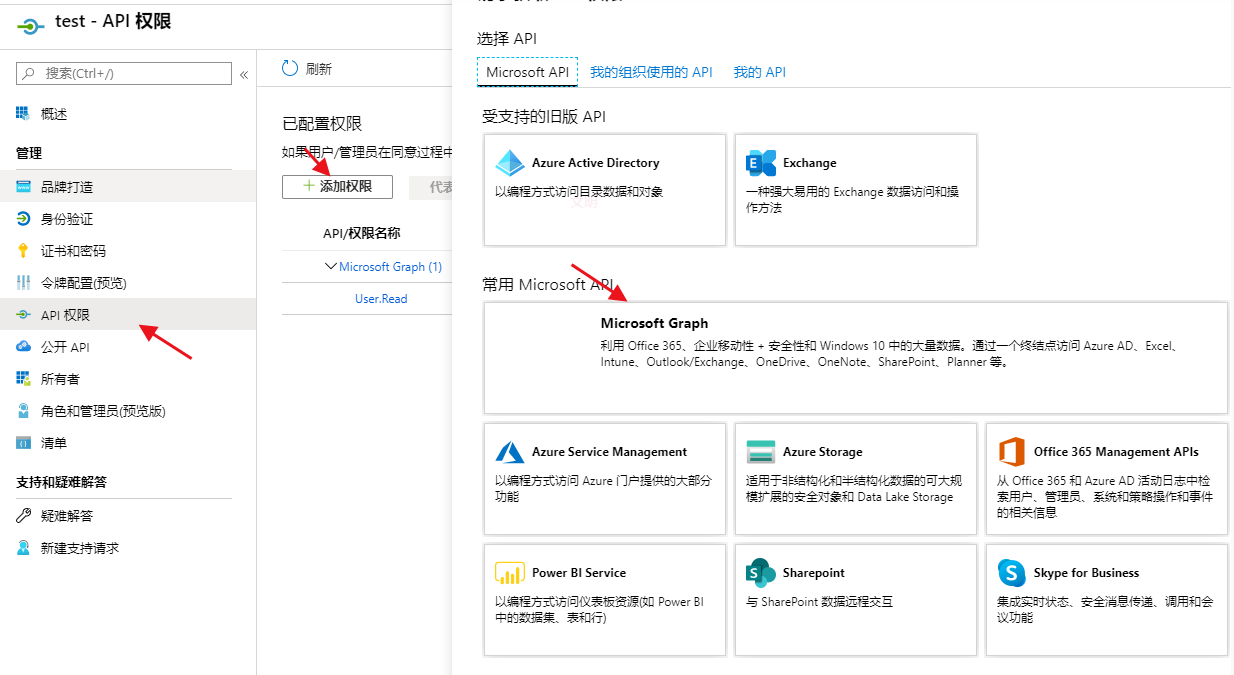The width and height of the screenshot is (1234, 675).
Task: Open 疑难解答 in support section
Action: [x=128, y=516]
